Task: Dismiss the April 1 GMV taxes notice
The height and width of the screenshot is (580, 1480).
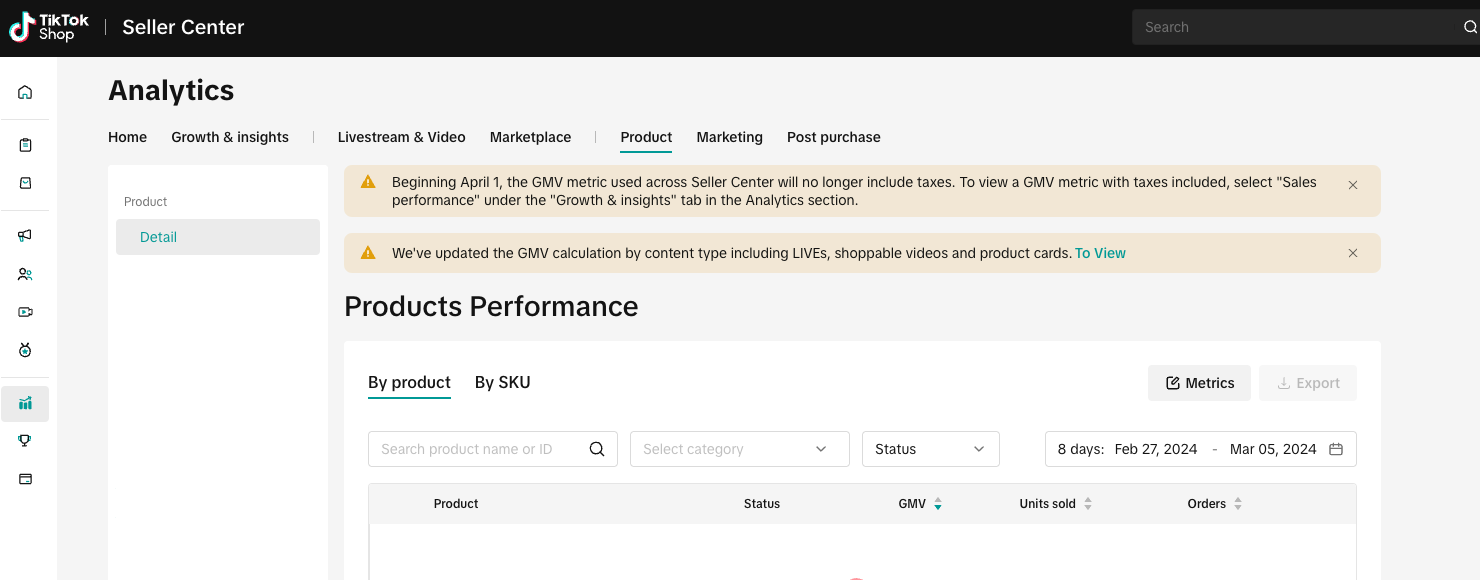Action: coord(1352,185)
